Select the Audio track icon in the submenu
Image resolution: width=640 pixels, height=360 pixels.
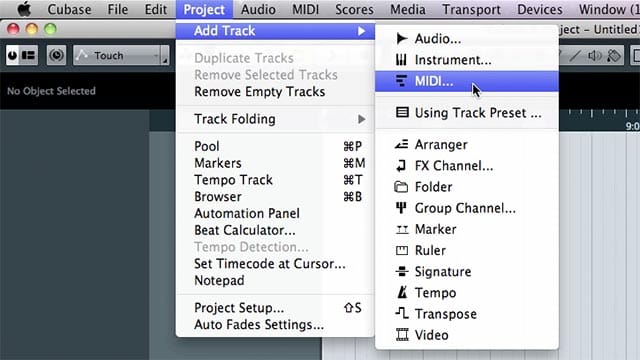coord(402,38)
